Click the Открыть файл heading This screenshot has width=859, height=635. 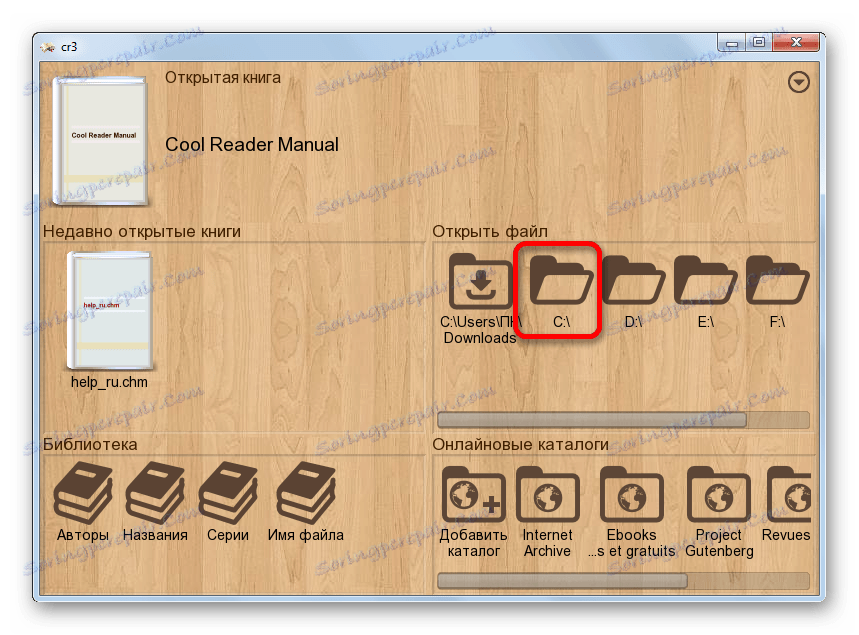[490, 232]
